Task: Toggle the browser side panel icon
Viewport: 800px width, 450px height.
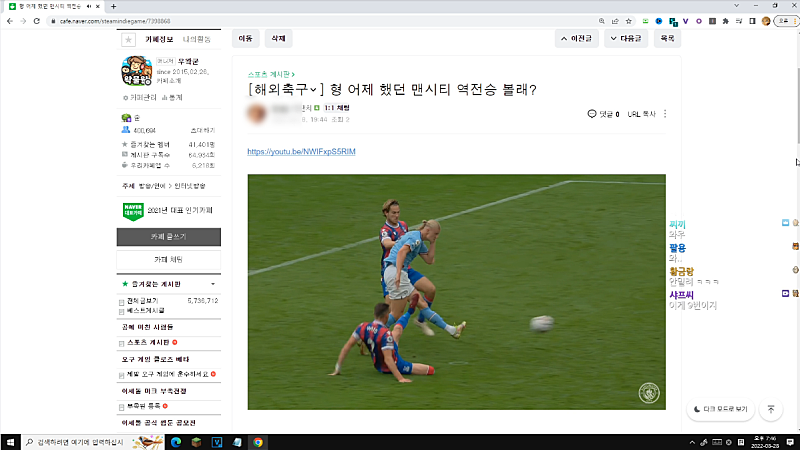Action: point(752,21)
